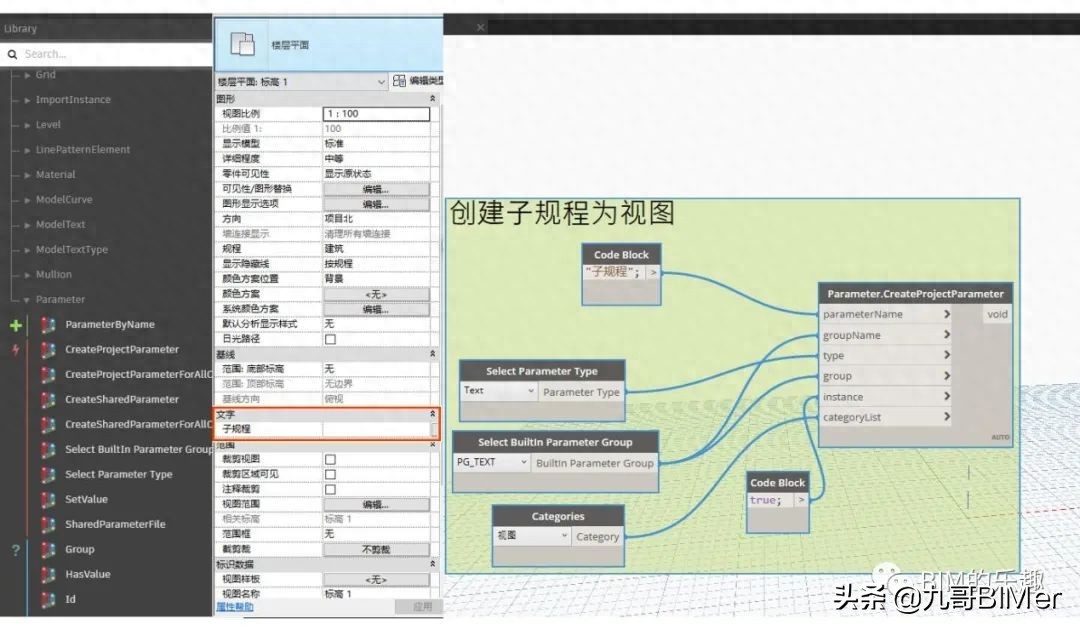Expand the Grid library category
The height and width of the screenshot is (630, 1080).
[27, 75]
